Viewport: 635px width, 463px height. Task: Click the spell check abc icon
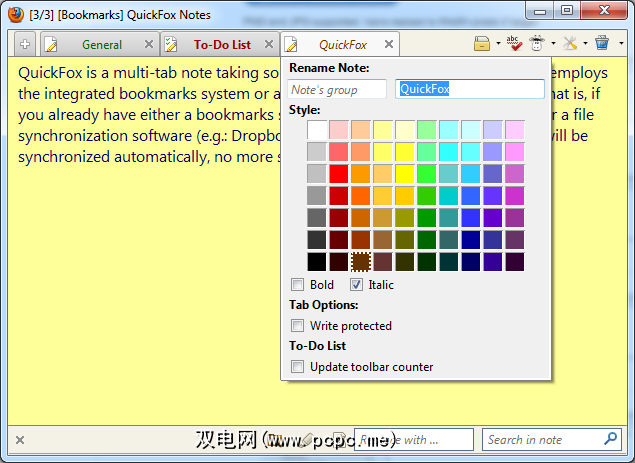click(x=514, y=44)
